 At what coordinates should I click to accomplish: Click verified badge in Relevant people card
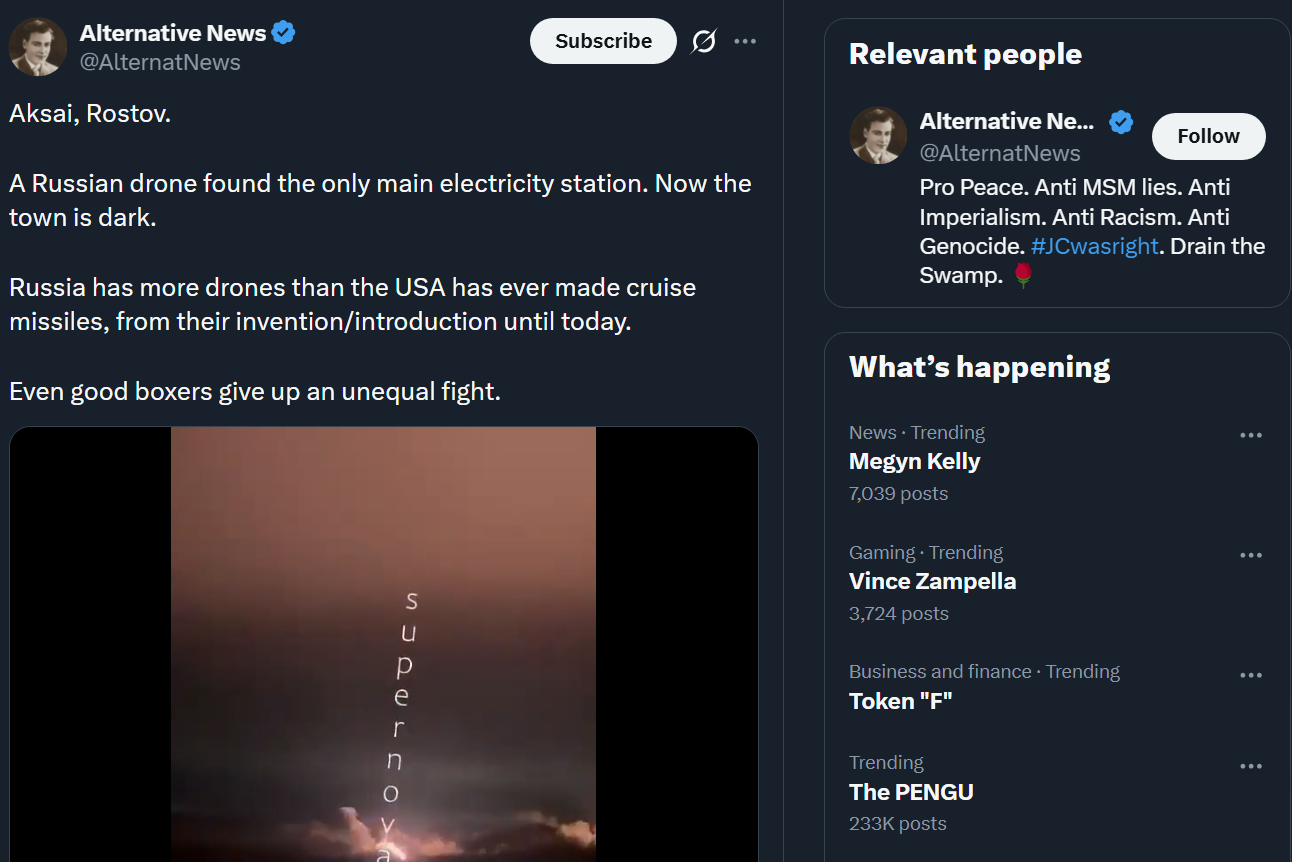(x=1122, y=122)
